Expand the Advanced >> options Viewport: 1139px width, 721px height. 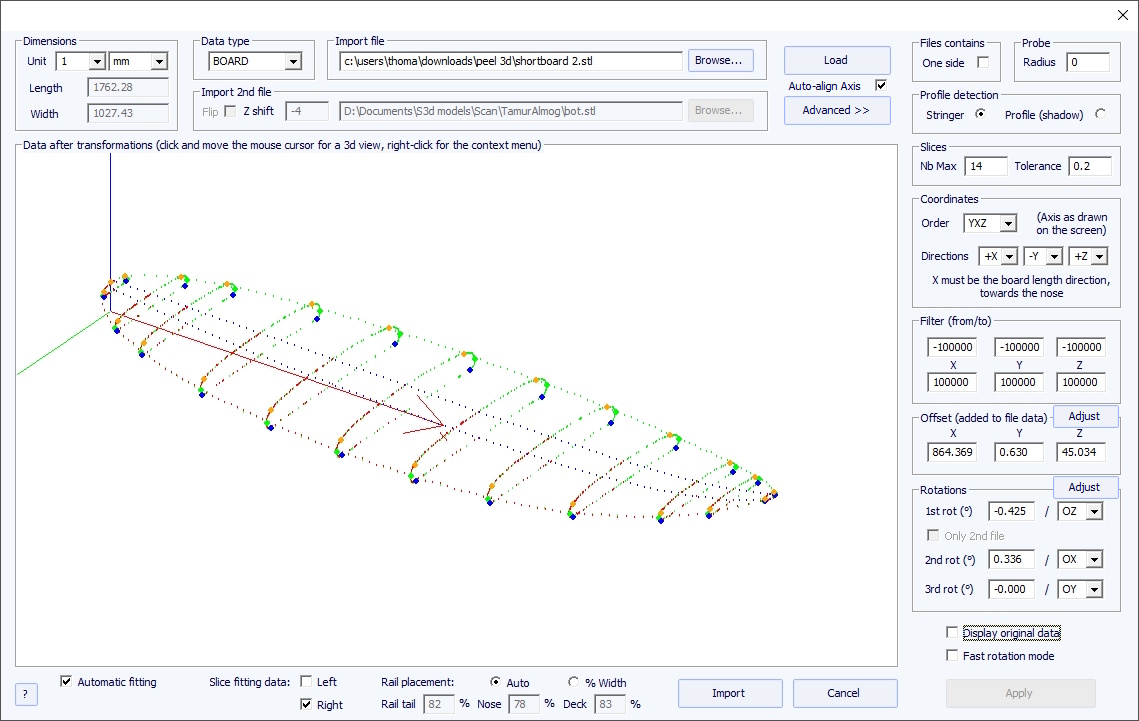click(836, 110)
